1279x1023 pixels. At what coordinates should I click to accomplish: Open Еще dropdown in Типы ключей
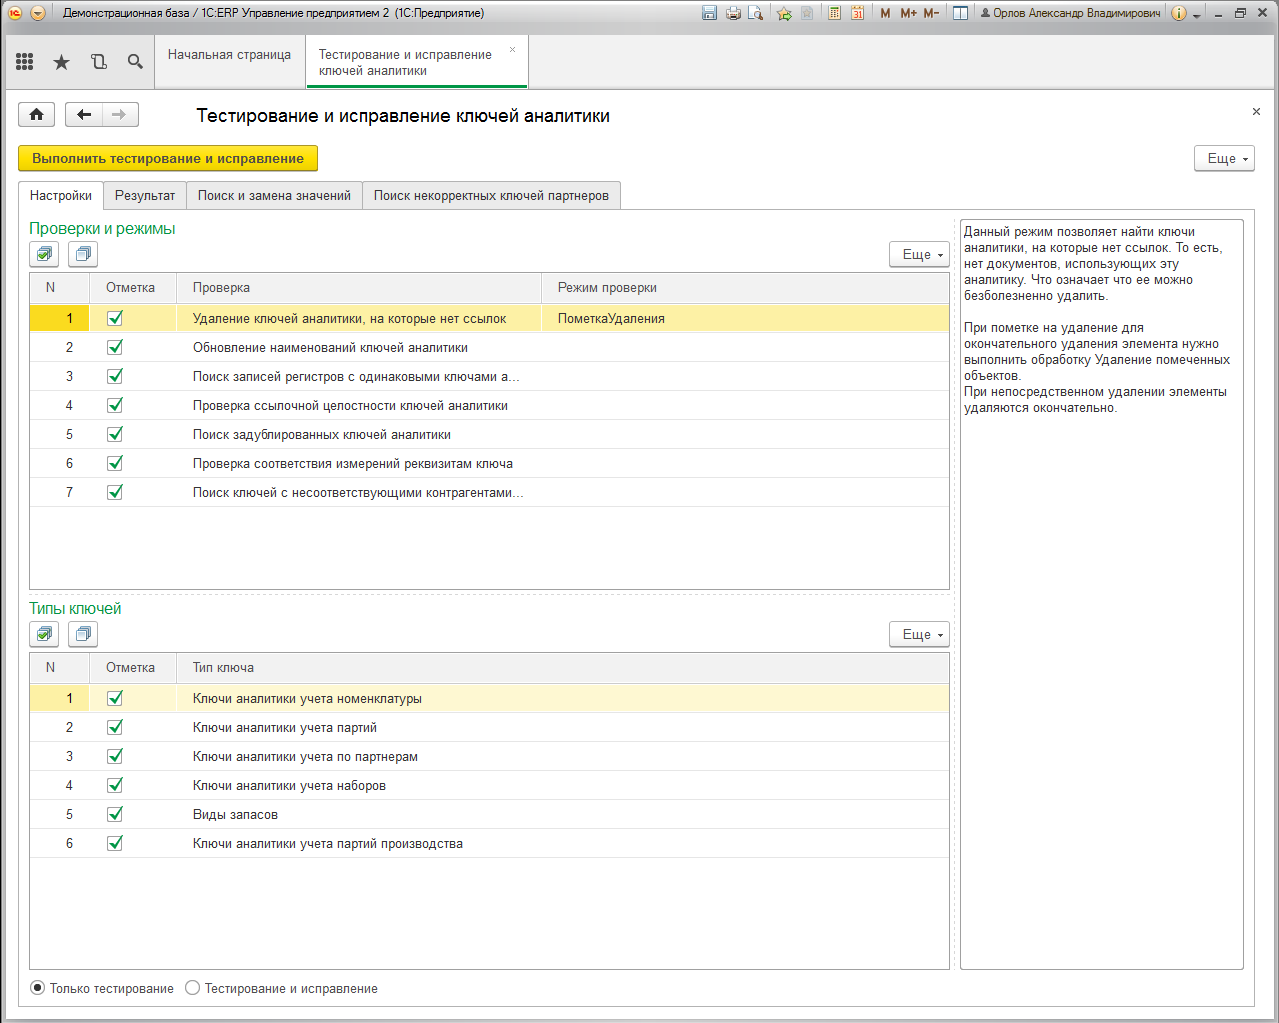919,634
